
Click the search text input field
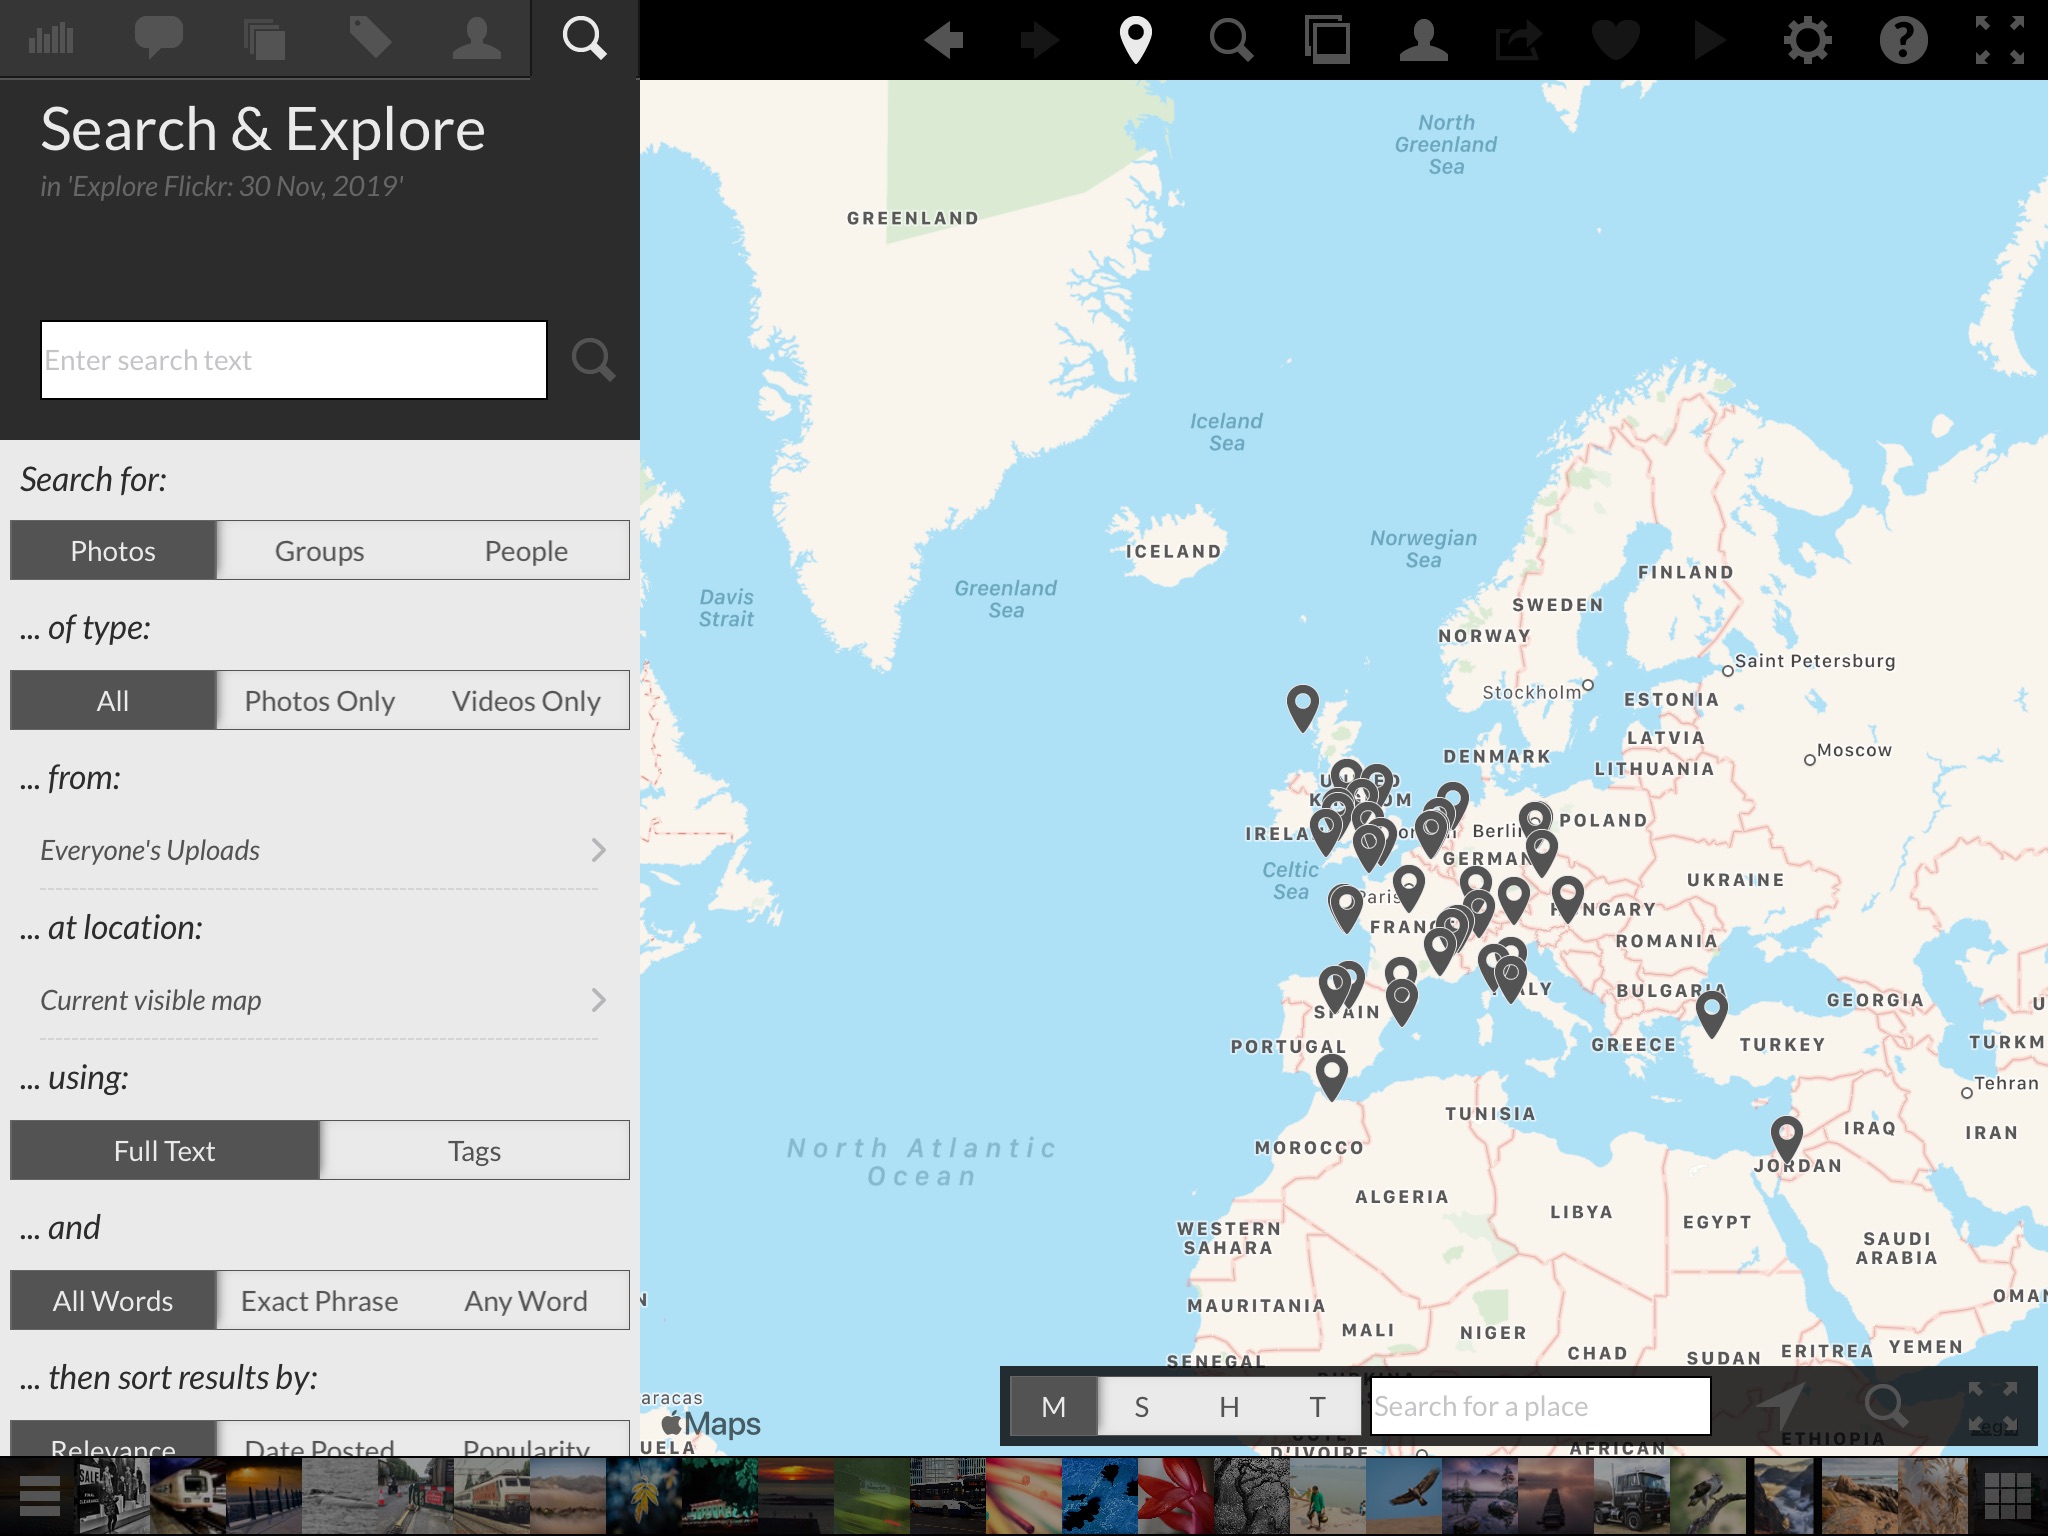[x=293, y=358]
